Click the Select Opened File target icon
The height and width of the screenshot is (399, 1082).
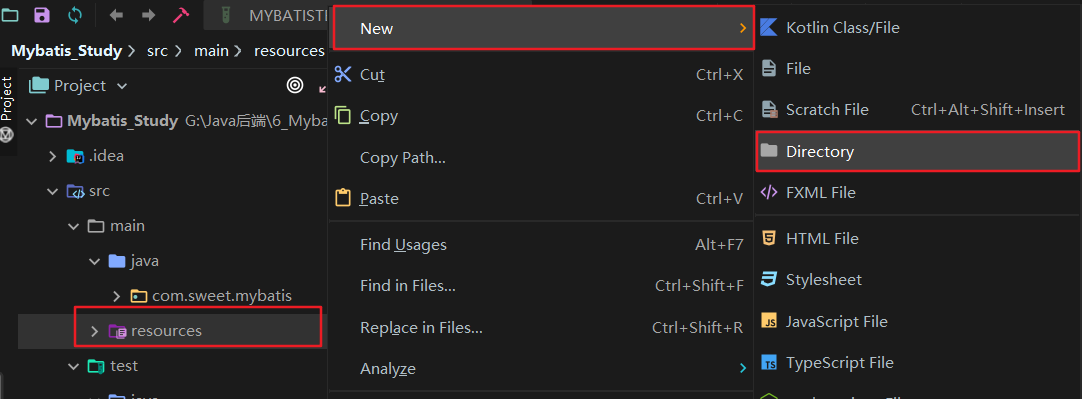click(x=295, y=86)
